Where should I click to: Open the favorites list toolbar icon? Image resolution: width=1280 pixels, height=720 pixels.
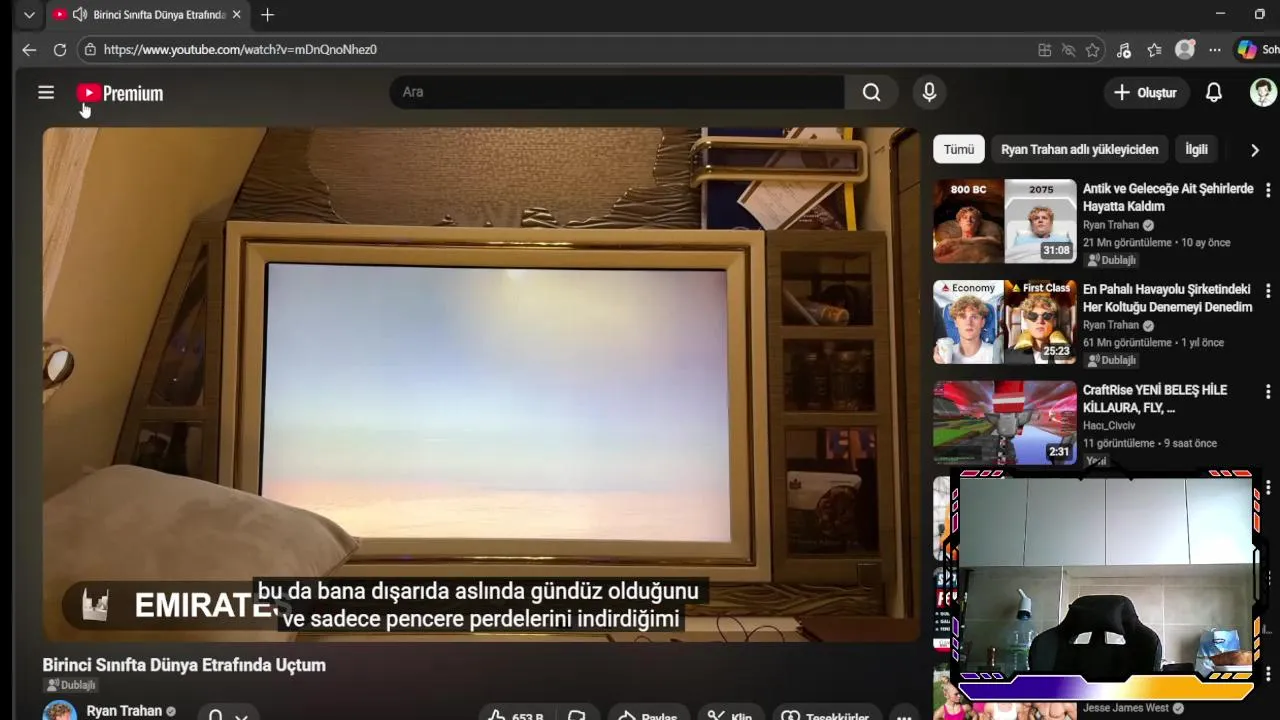click(x=1155, y=50)
